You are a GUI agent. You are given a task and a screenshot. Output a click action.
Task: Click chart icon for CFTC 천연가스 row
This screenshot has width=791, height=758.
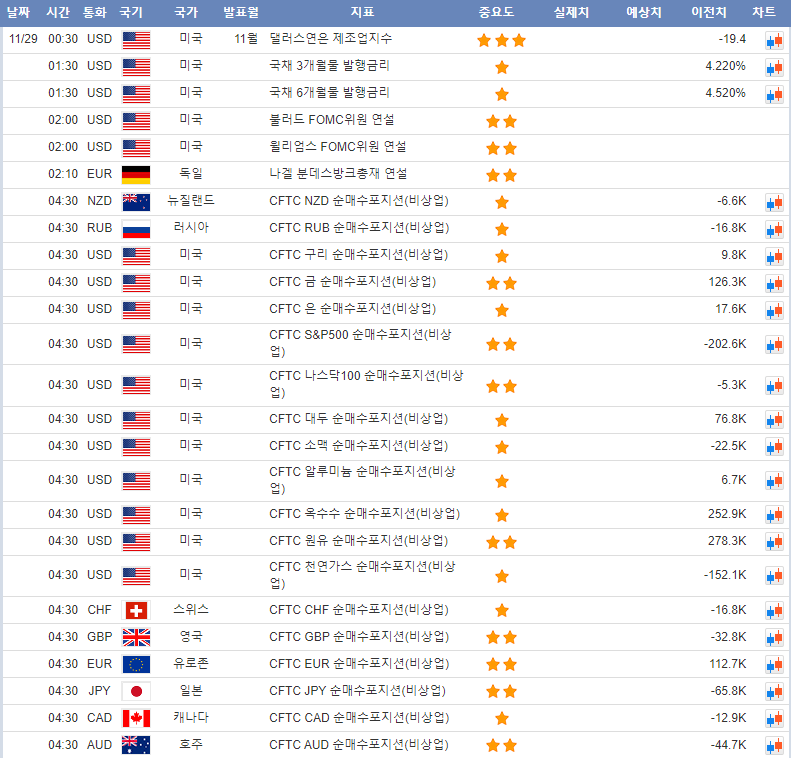click(774, 576)
